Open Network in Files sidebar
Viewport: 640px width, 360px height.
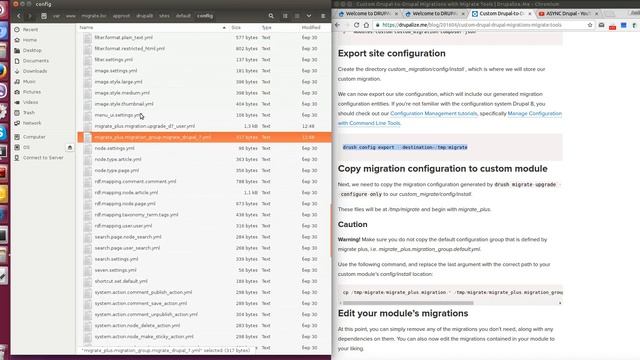(32, 123)
